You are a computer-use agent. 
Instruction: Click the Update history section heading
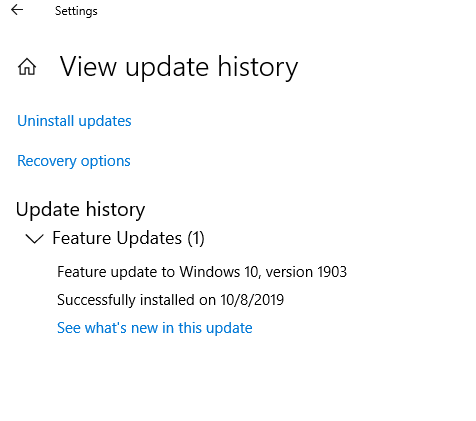pyautogui.click(x=80, y=210)
